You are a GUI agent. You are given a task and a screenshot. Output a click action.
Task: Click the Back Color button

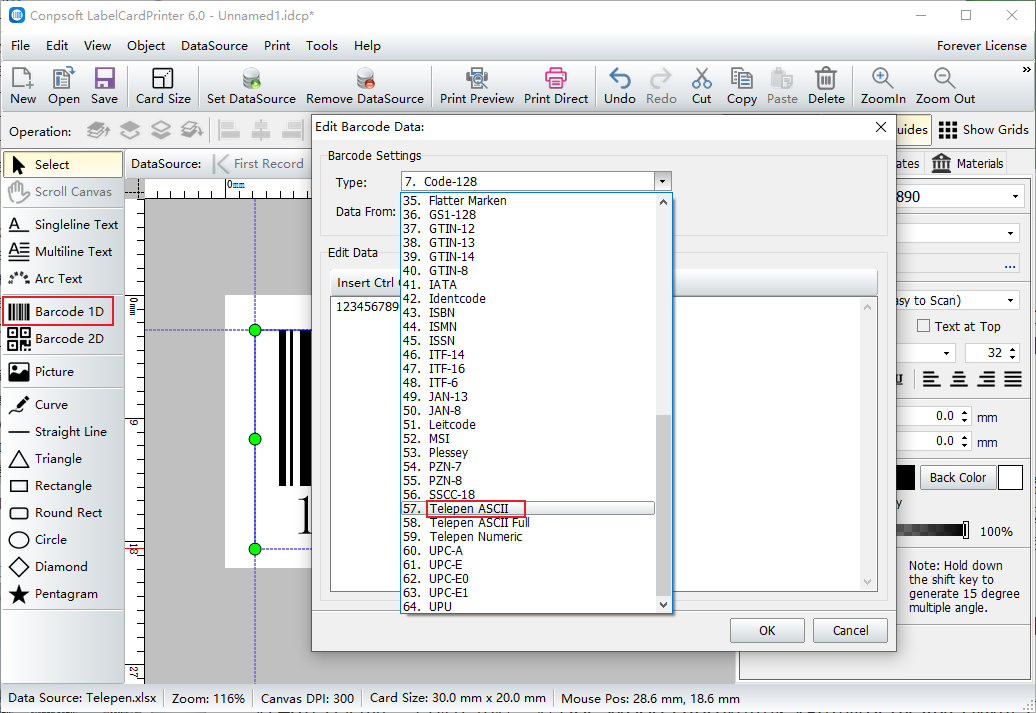[x=957, y=477]
